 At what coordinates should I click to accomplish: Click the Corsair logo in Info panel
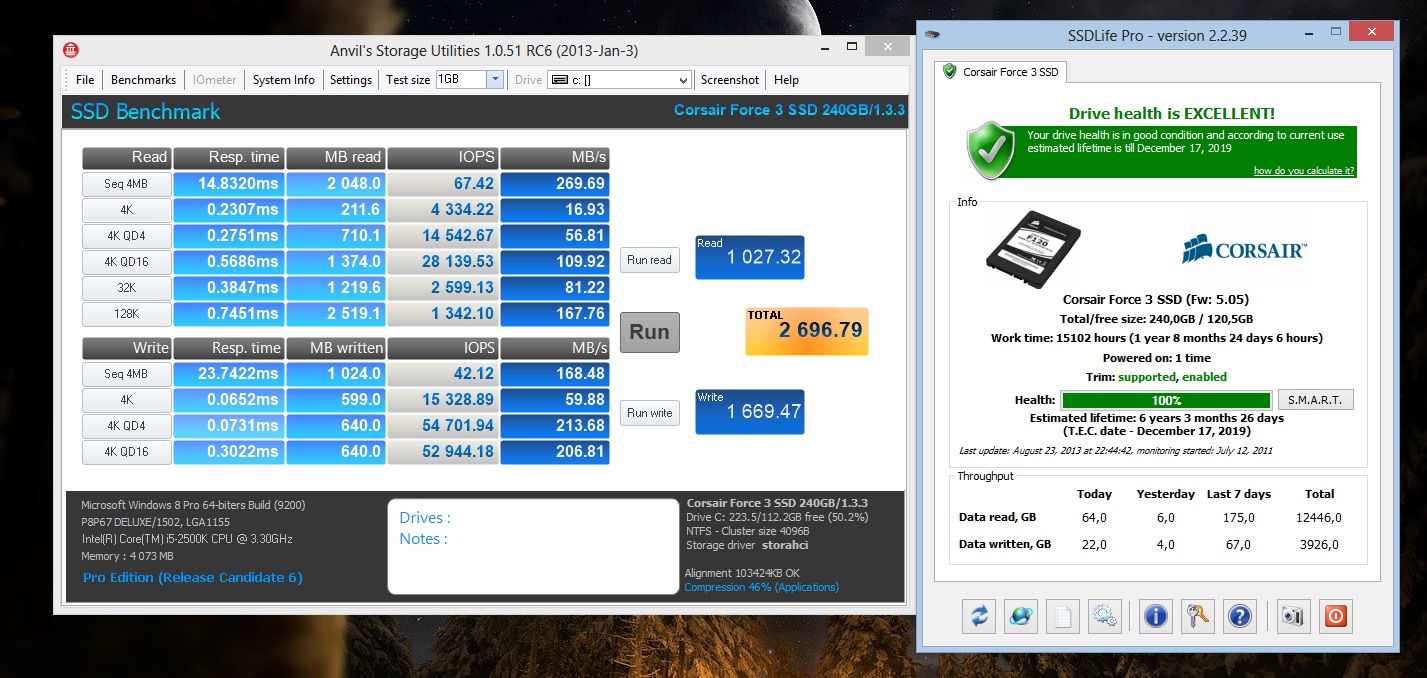[1244, 248]
